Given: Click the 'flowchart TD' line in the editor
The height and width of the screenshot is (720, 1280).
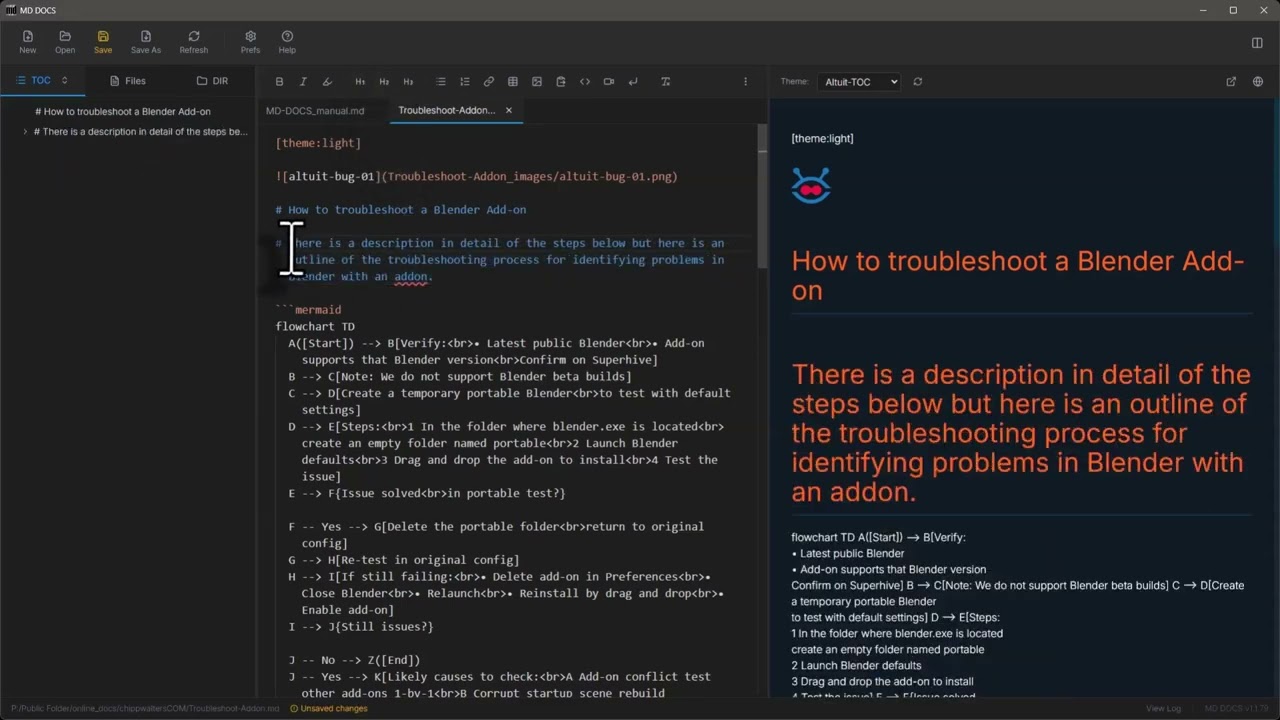Looking at the screenshot, I should [315, 327].
